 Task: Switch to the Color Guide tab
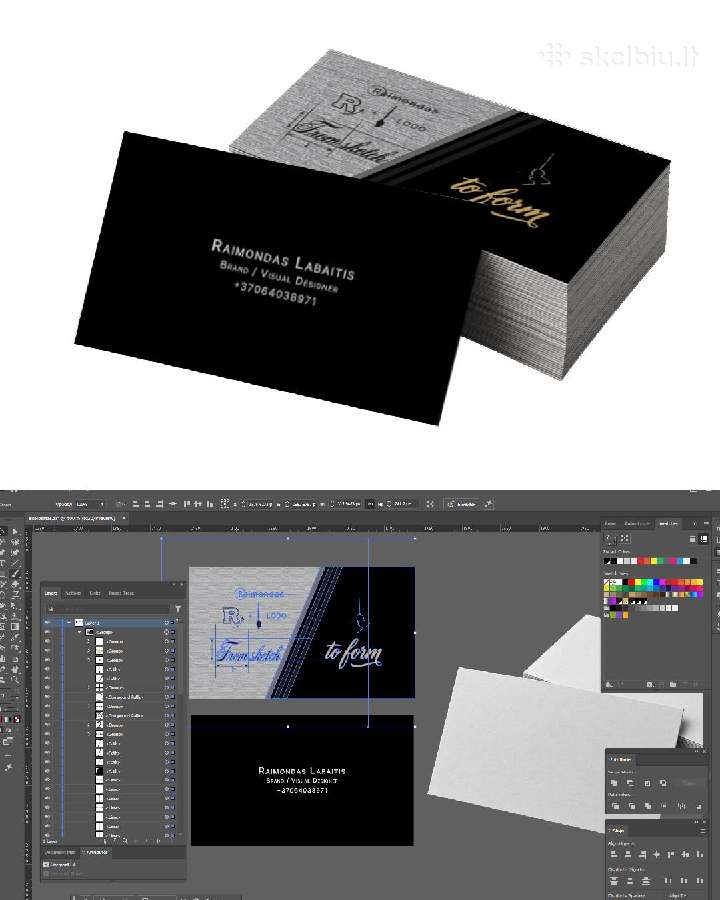coord(637,523)
